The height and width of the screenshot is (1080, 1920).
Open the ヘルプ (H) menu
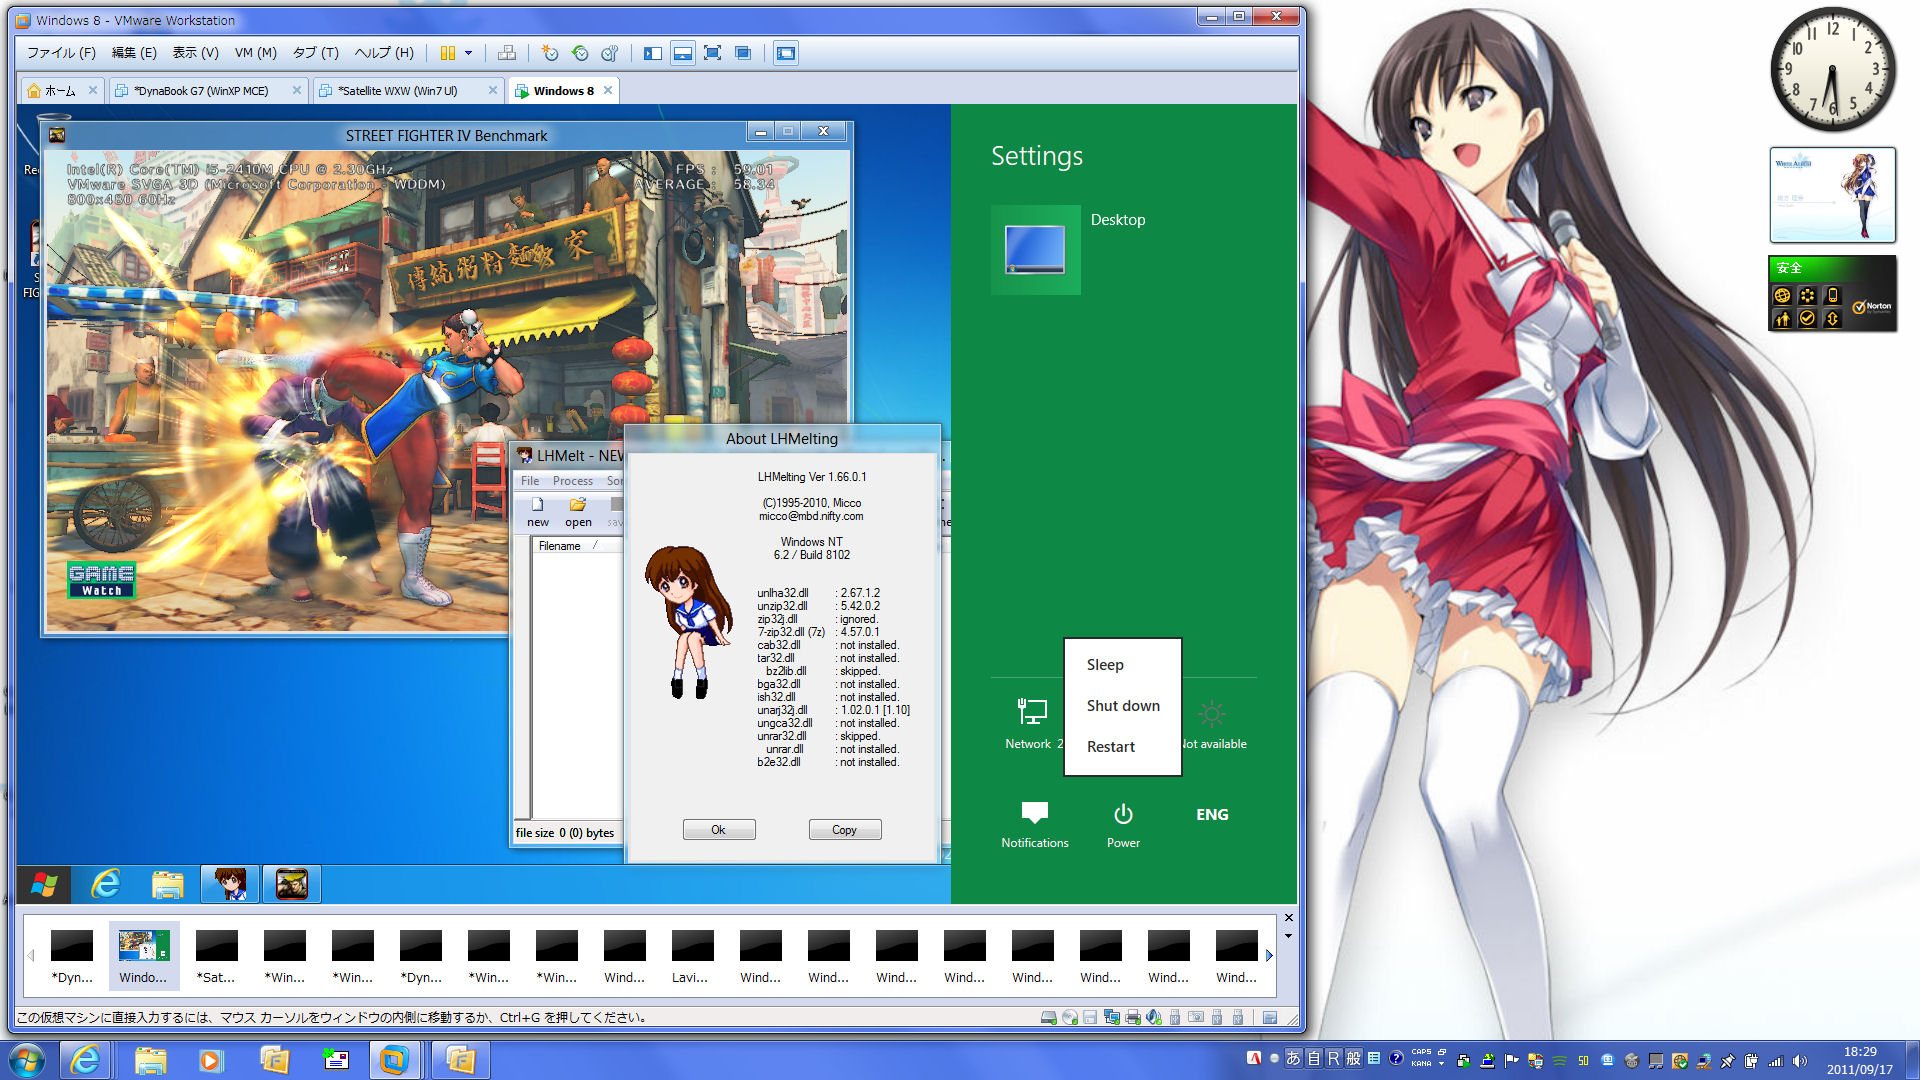pyautogui.click(x=384, y=53)
